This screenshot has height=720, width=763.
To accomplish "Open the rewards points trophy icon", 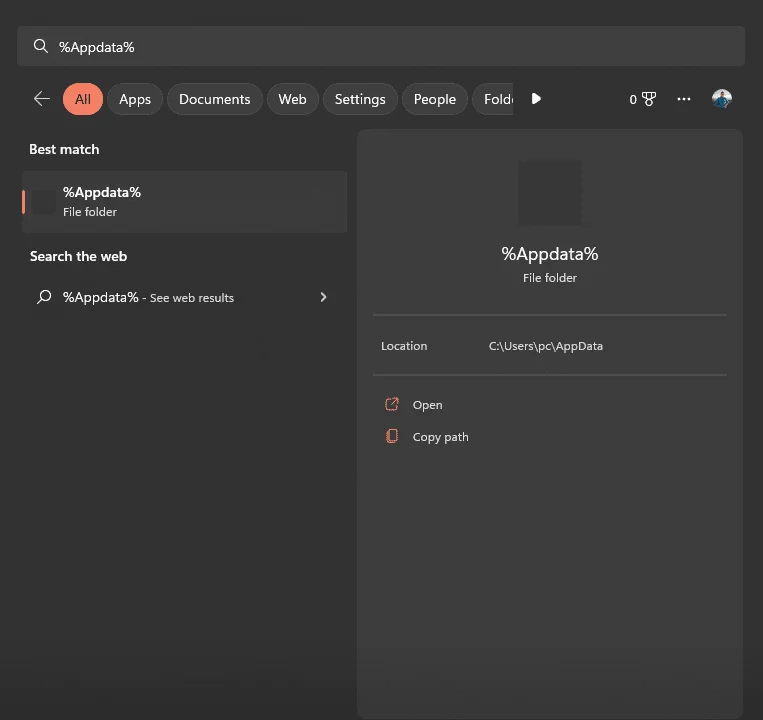I will [x=648, y=99].
